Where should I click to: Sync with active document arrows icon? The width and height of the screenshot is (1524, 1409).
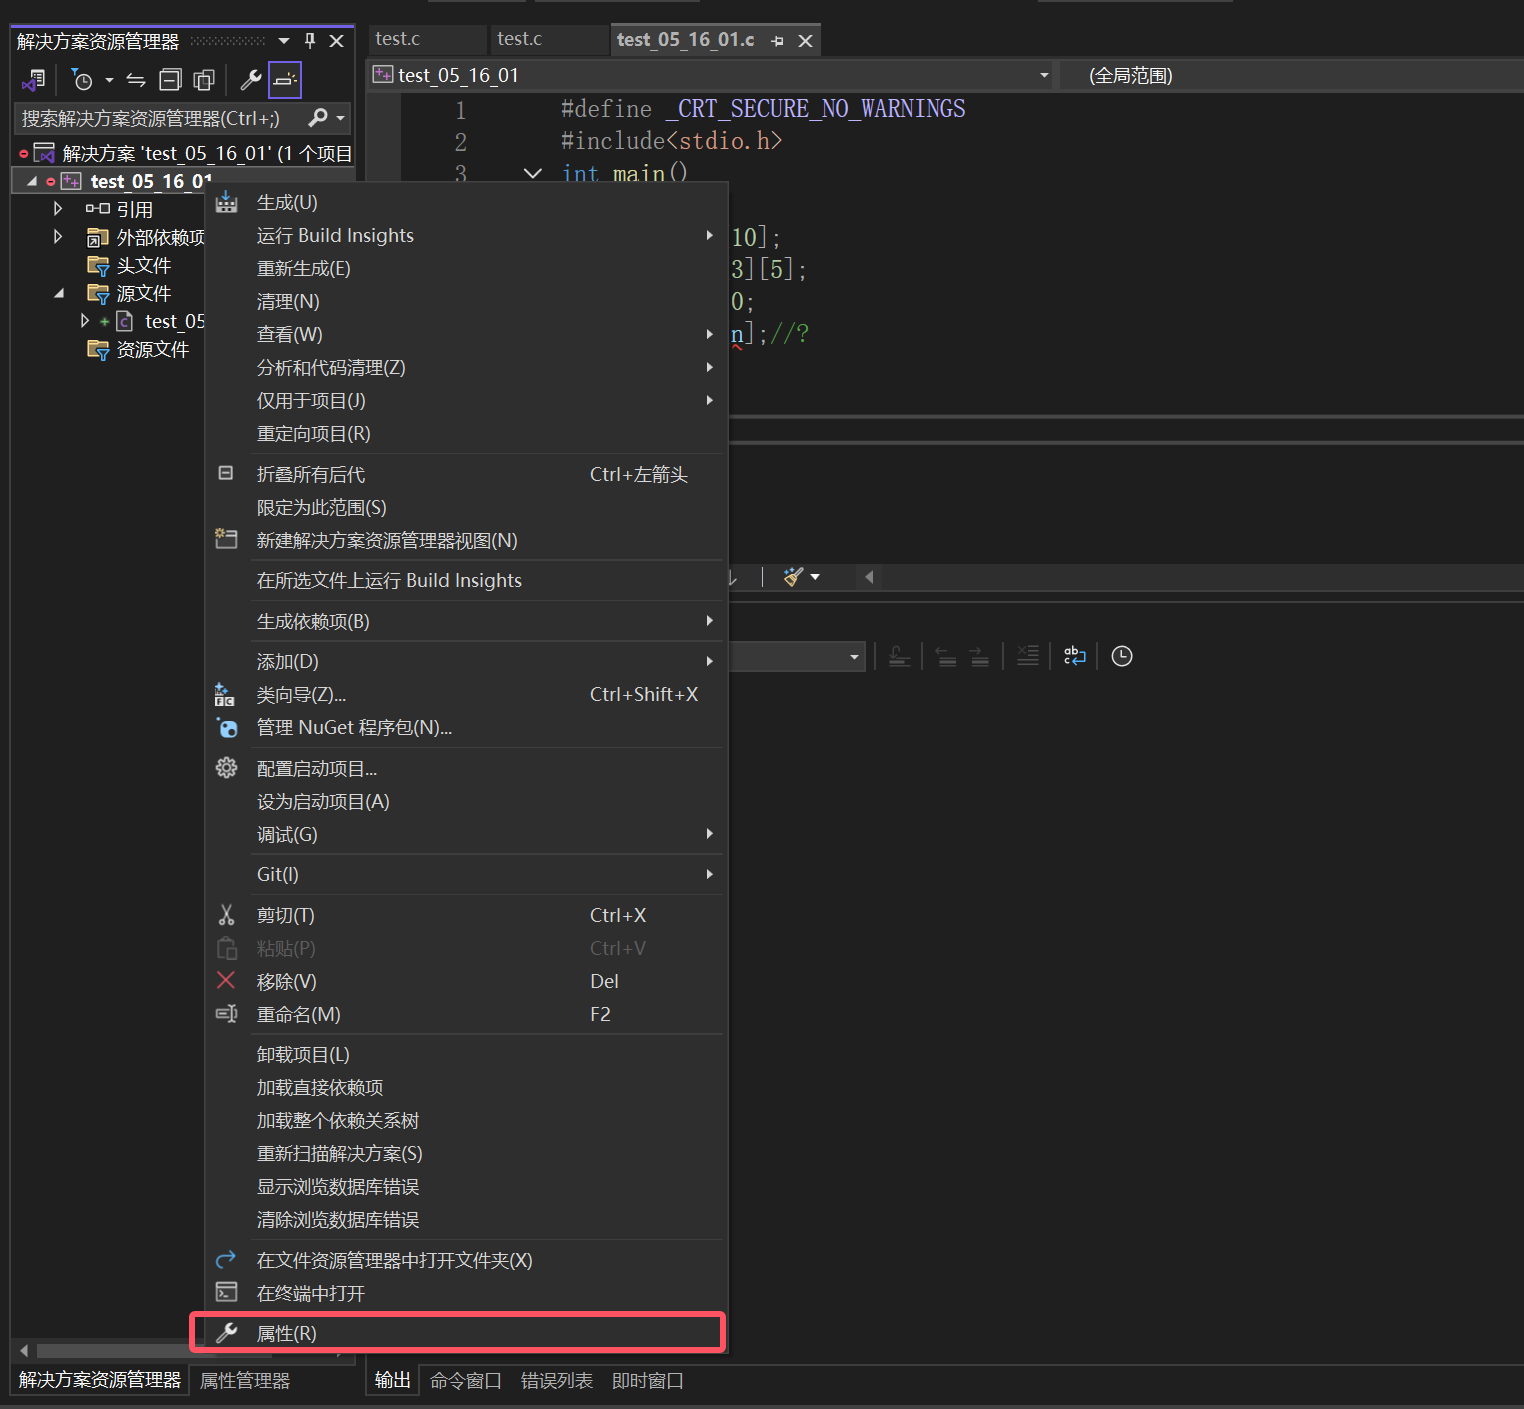[x=136, y=80]
